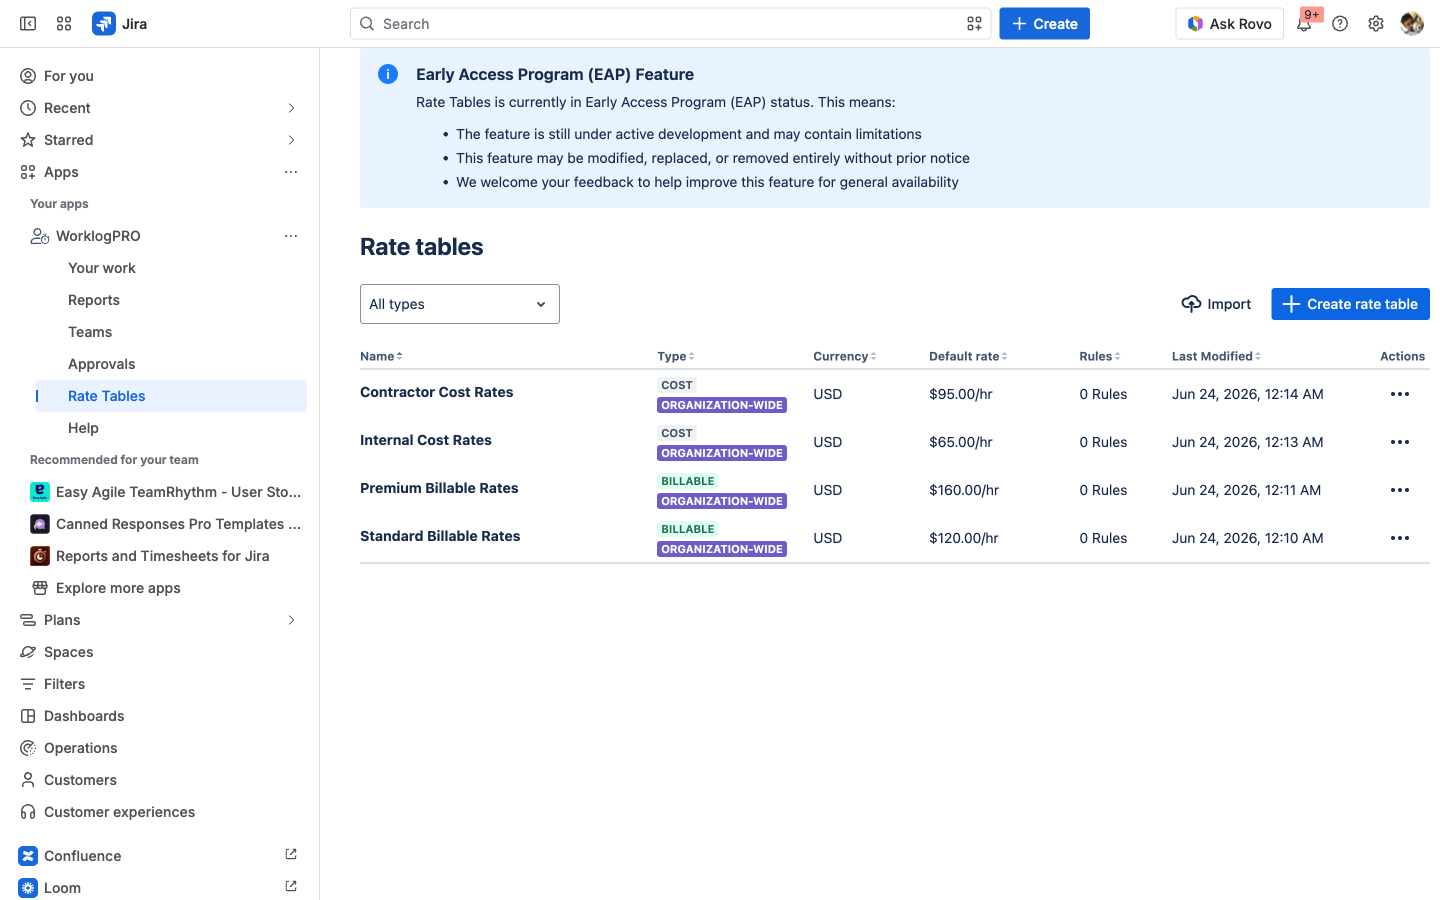
Task: Open the notifications bell icon
Action: tap(1304, 24)
